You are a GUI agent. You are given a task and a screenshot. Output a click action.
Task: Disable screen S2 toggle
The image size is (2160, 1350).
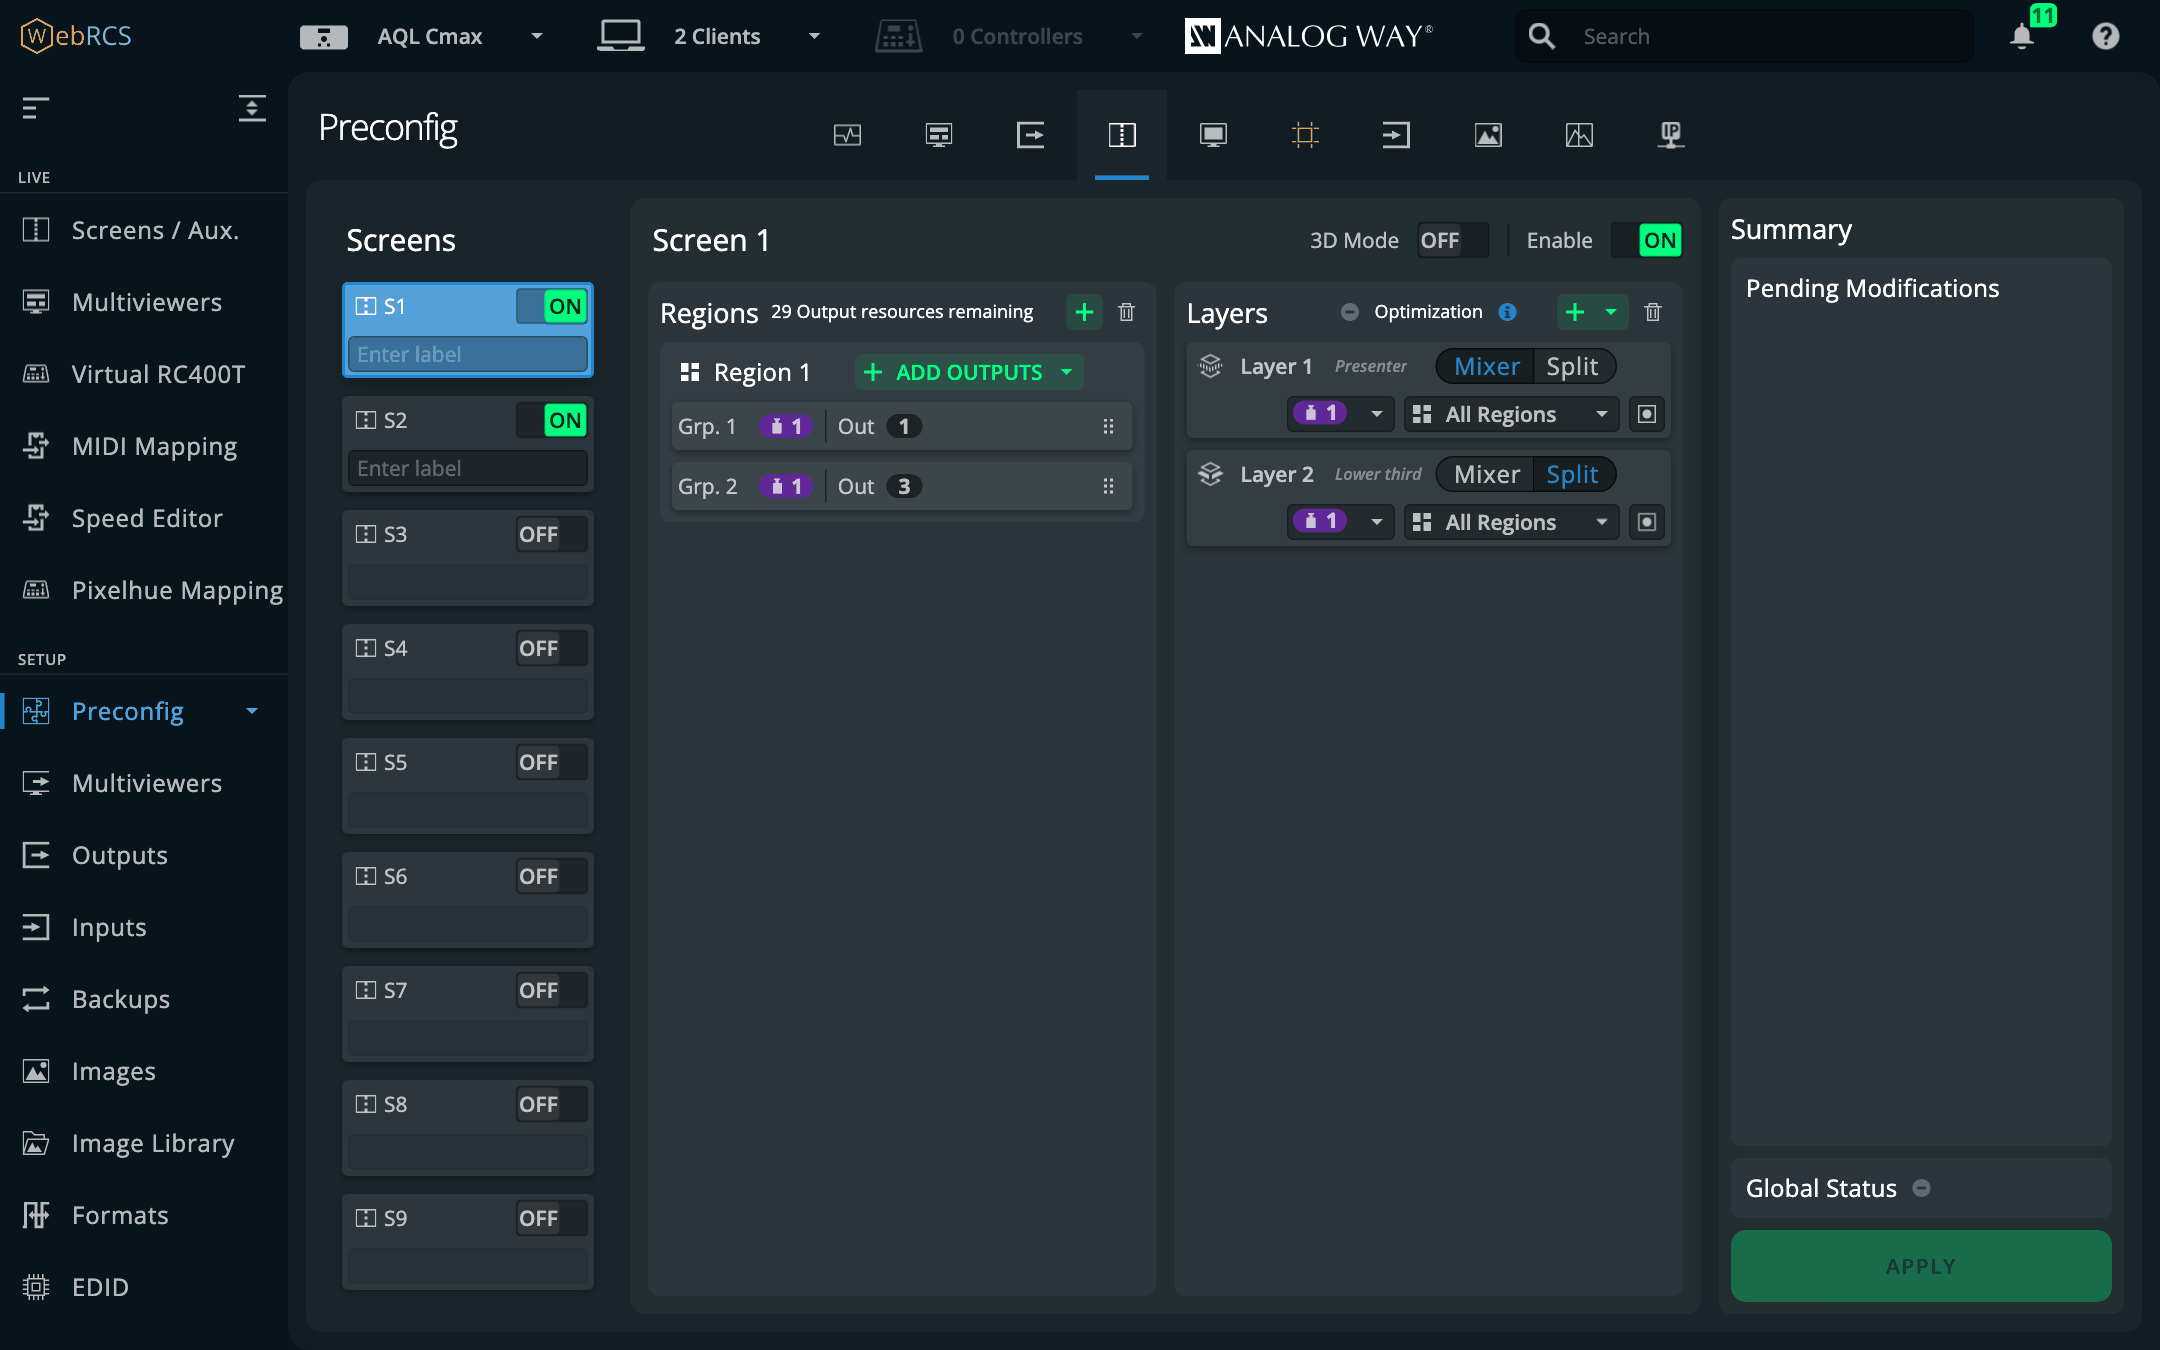(551, 420)
